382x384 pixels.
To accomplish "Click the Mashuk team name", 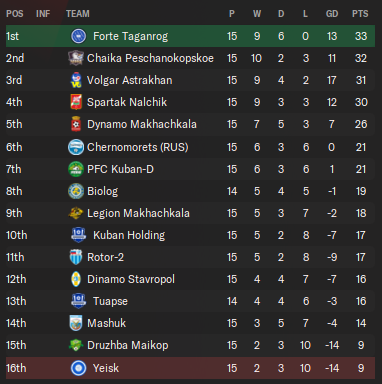I will (x=106, y=323).
